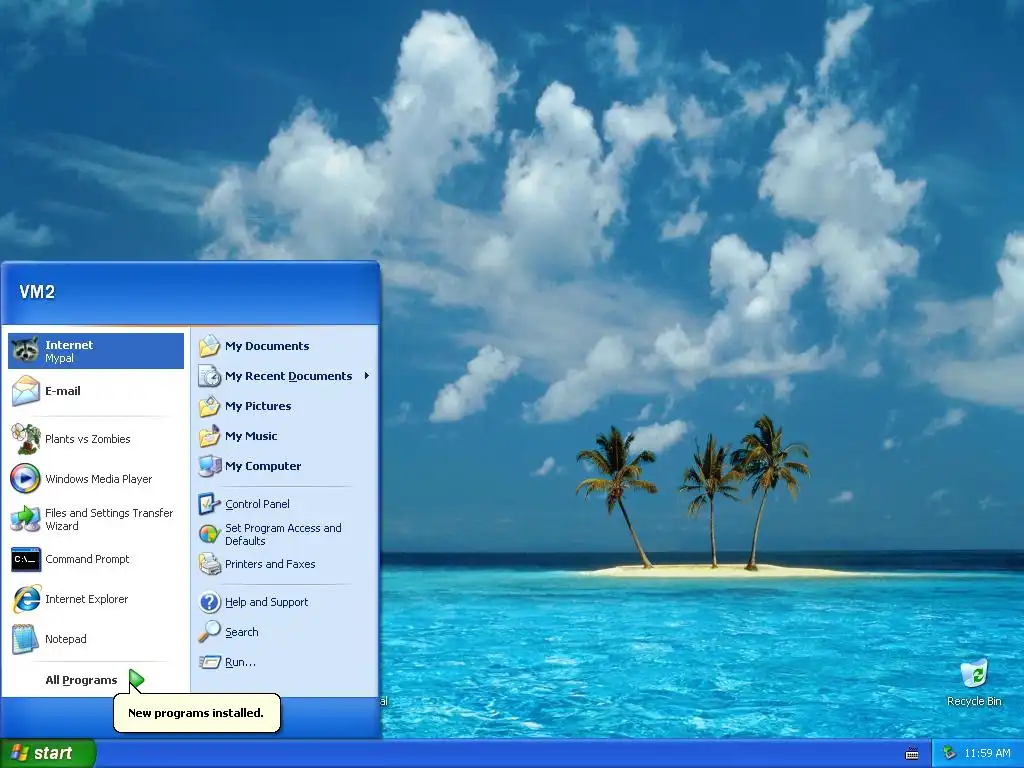Open the All Programs menu label
This screenshot has height=768, width=1024.
coord(81,680)
